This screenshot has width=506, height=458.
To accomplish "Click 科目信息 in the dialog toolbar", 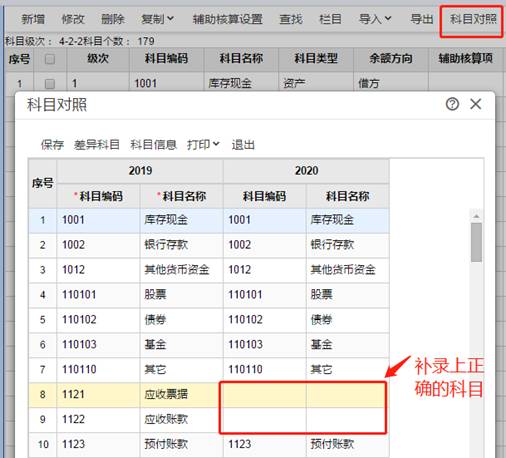I will point(153,145).
